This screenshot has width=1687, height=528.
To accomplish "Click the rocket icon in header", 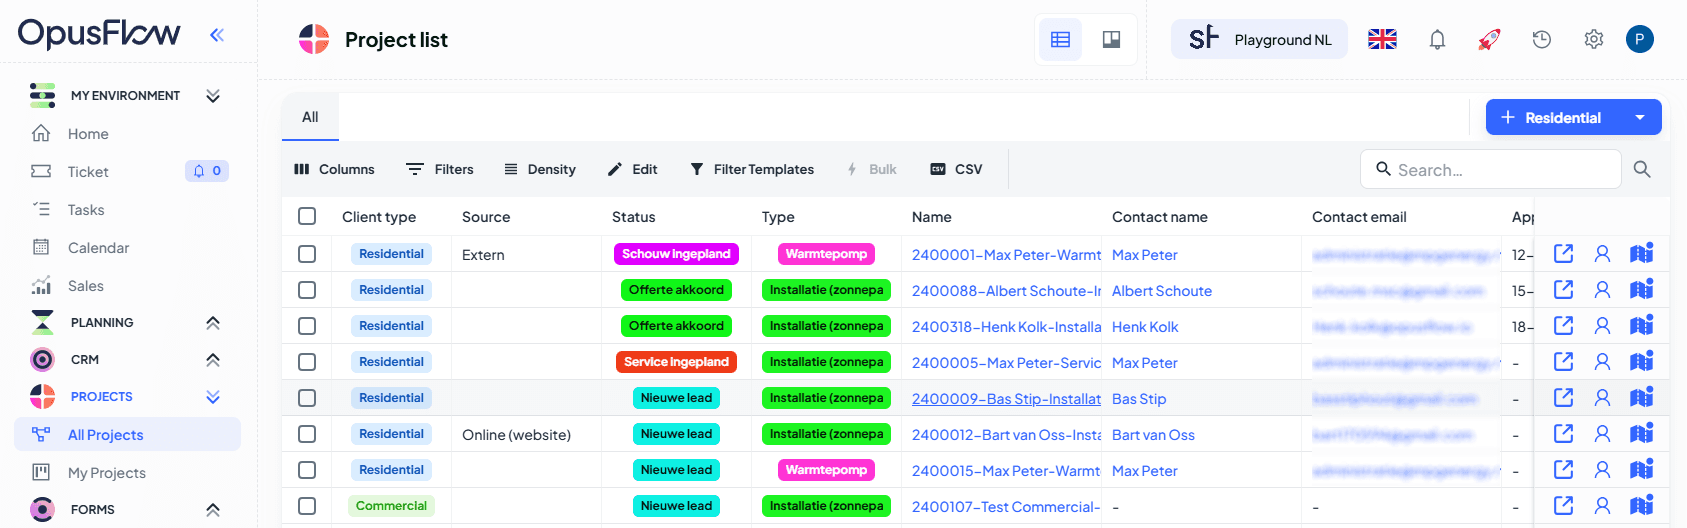I will 1489,40.
